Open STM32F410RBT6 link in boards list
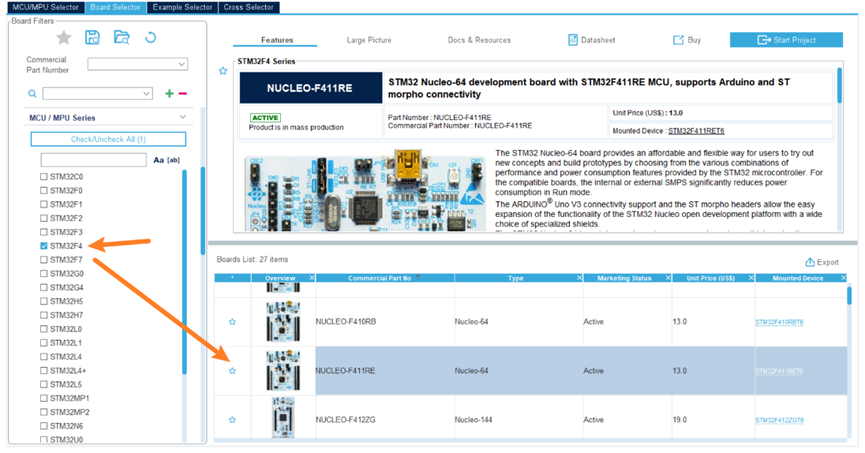Screen dimensions: 865x453 (x=779, y=322)
